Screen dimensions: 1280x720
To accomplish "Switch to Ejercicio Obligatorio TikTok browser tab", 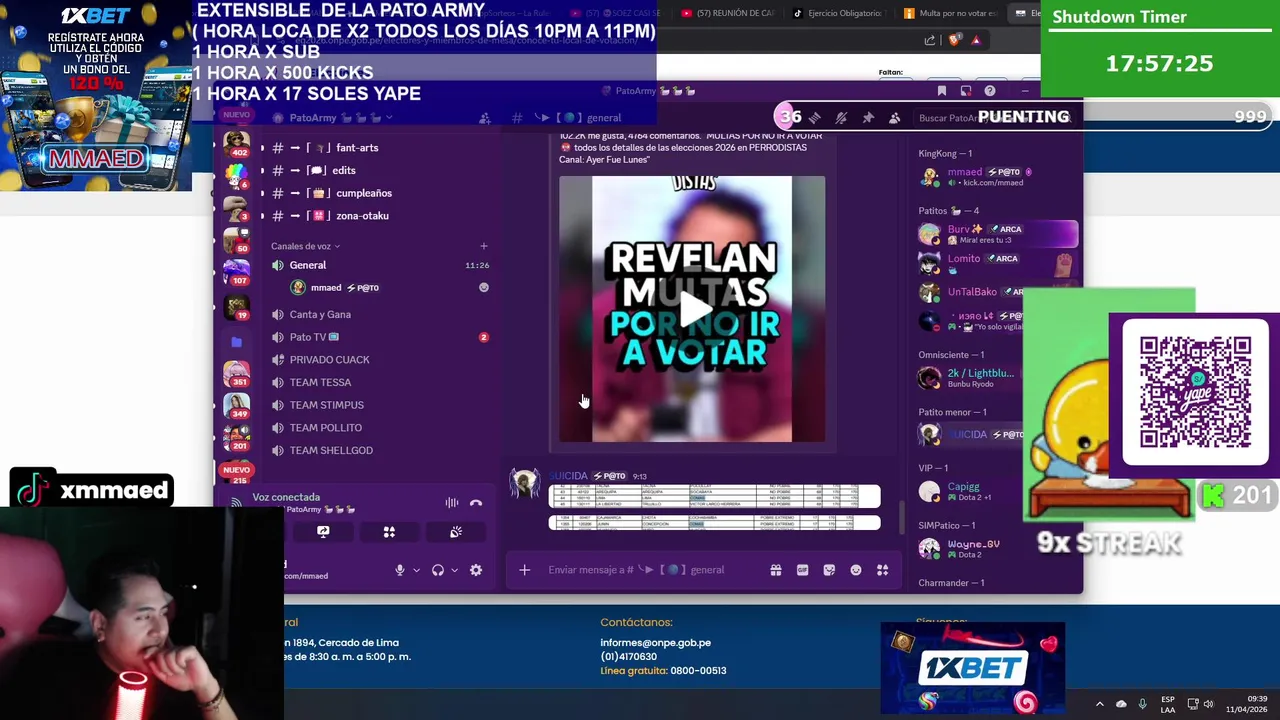I will coord(839,13).
